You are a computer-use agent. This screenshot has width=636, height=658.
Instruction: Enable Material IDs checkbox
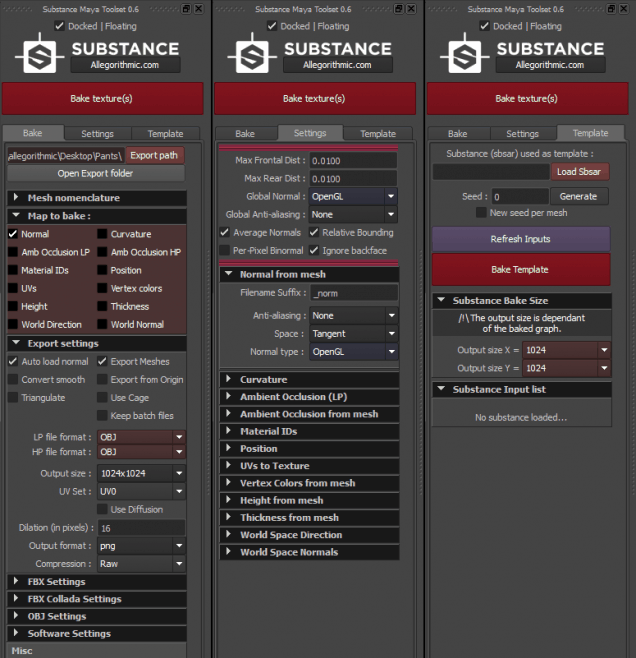[x=13, y=270]
